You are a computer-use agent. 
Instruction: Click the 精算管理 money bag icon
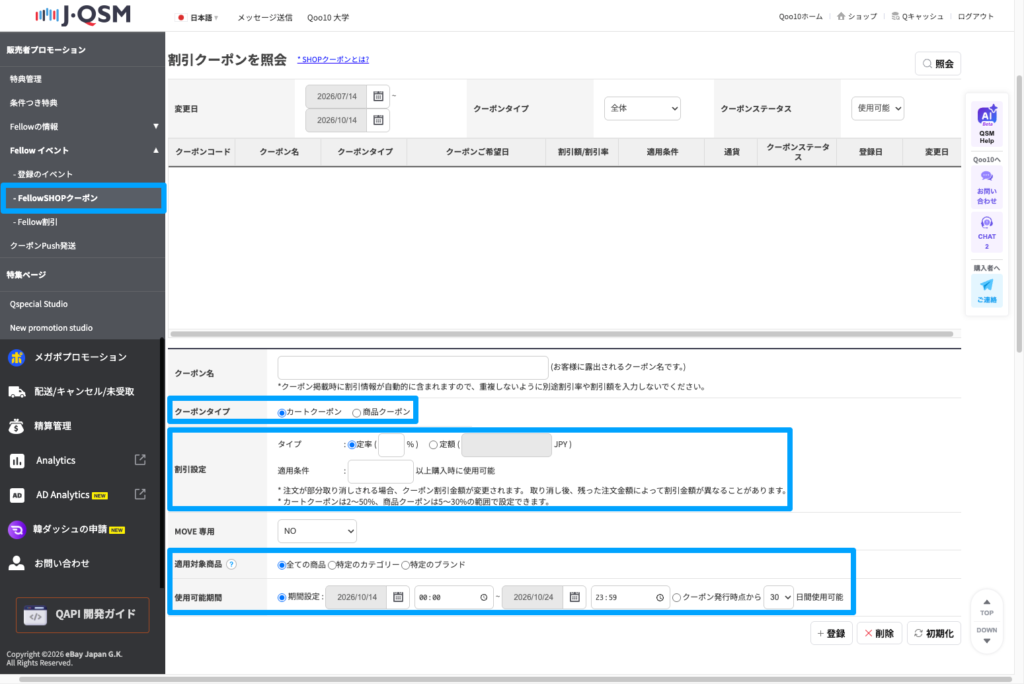pyautogui.click(x=16, y=426)
